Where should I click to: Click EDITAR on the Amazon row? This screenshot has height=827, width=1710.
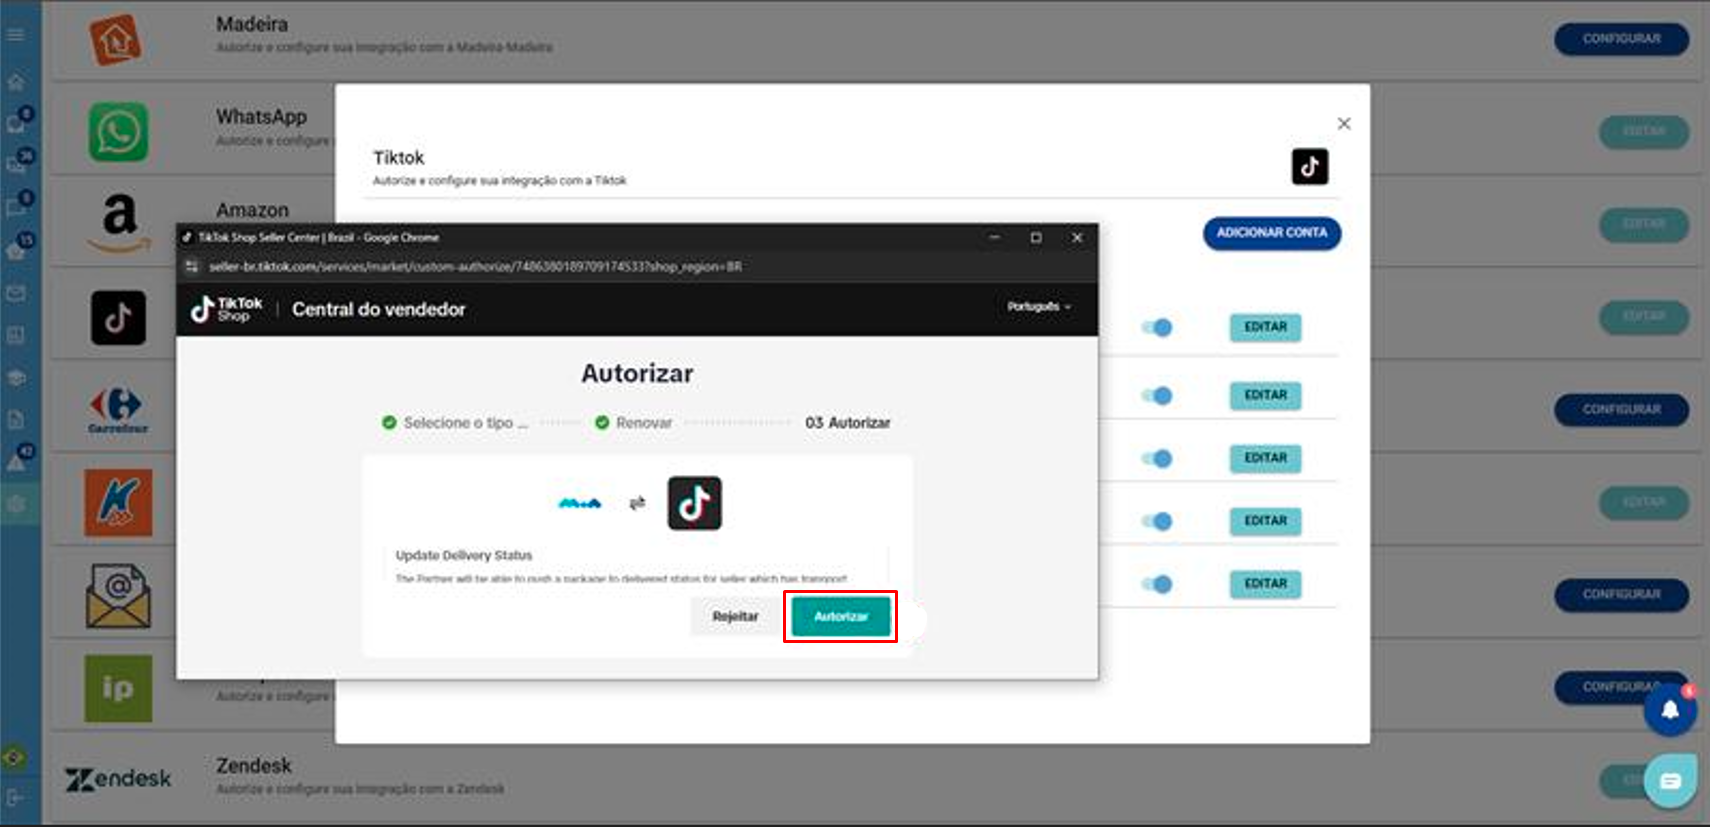[x=1643, y=225]
